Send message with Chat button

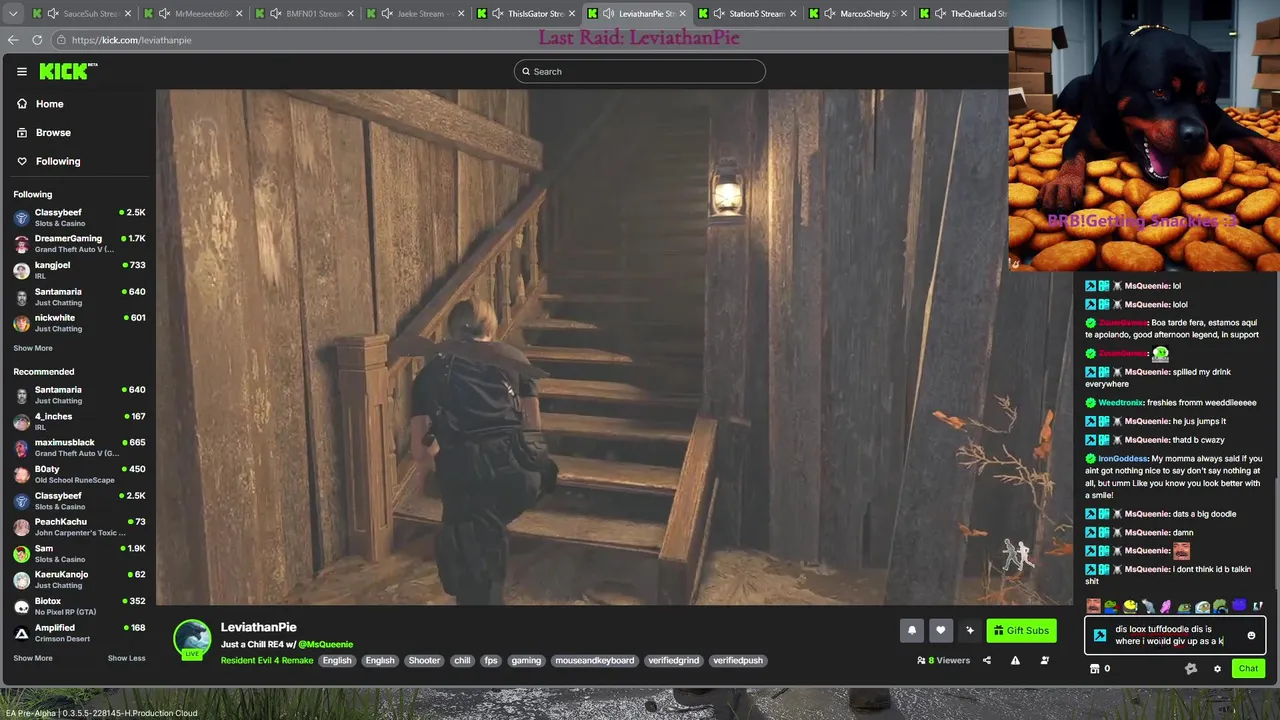coord(1248,669)
